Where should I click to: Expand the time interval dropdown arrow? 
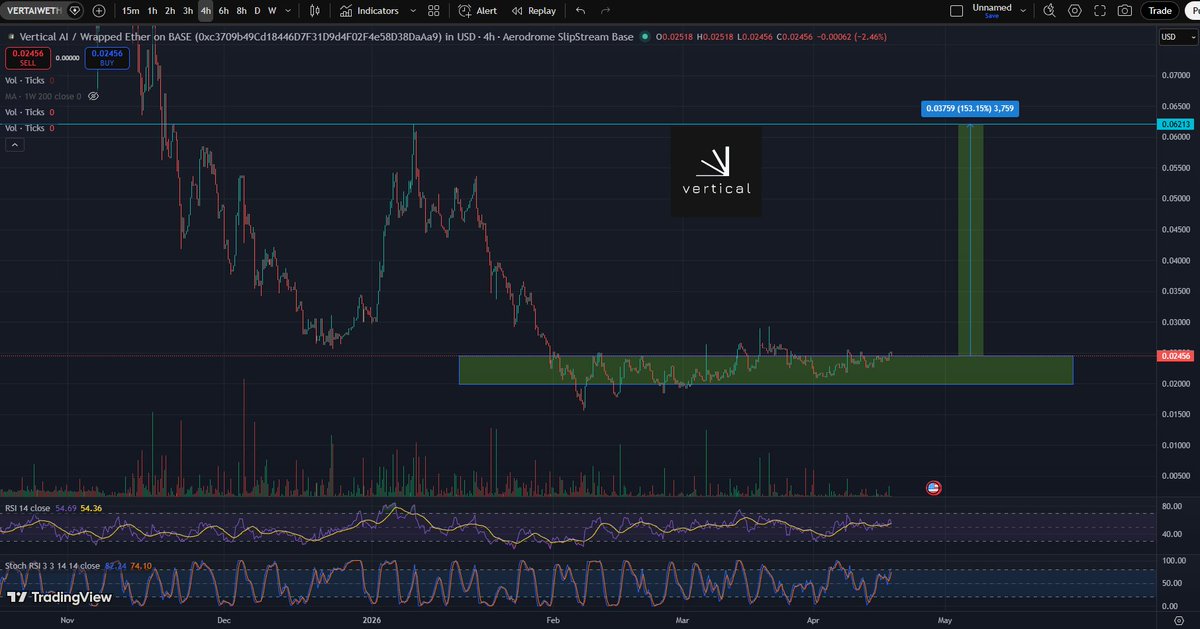pyautogui.click(x=288, y=11)
